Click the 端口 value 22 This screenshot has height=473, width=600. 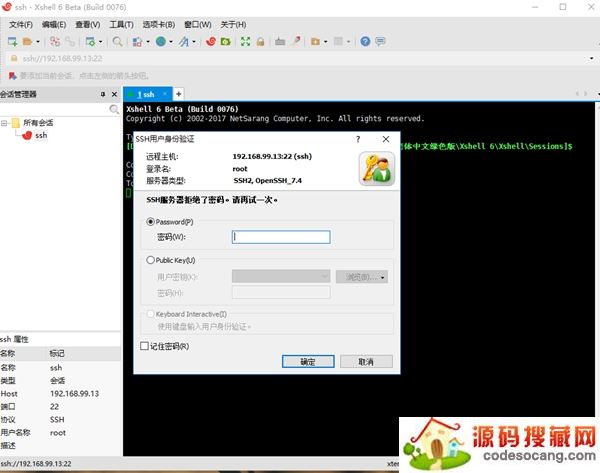coord(54,407)
